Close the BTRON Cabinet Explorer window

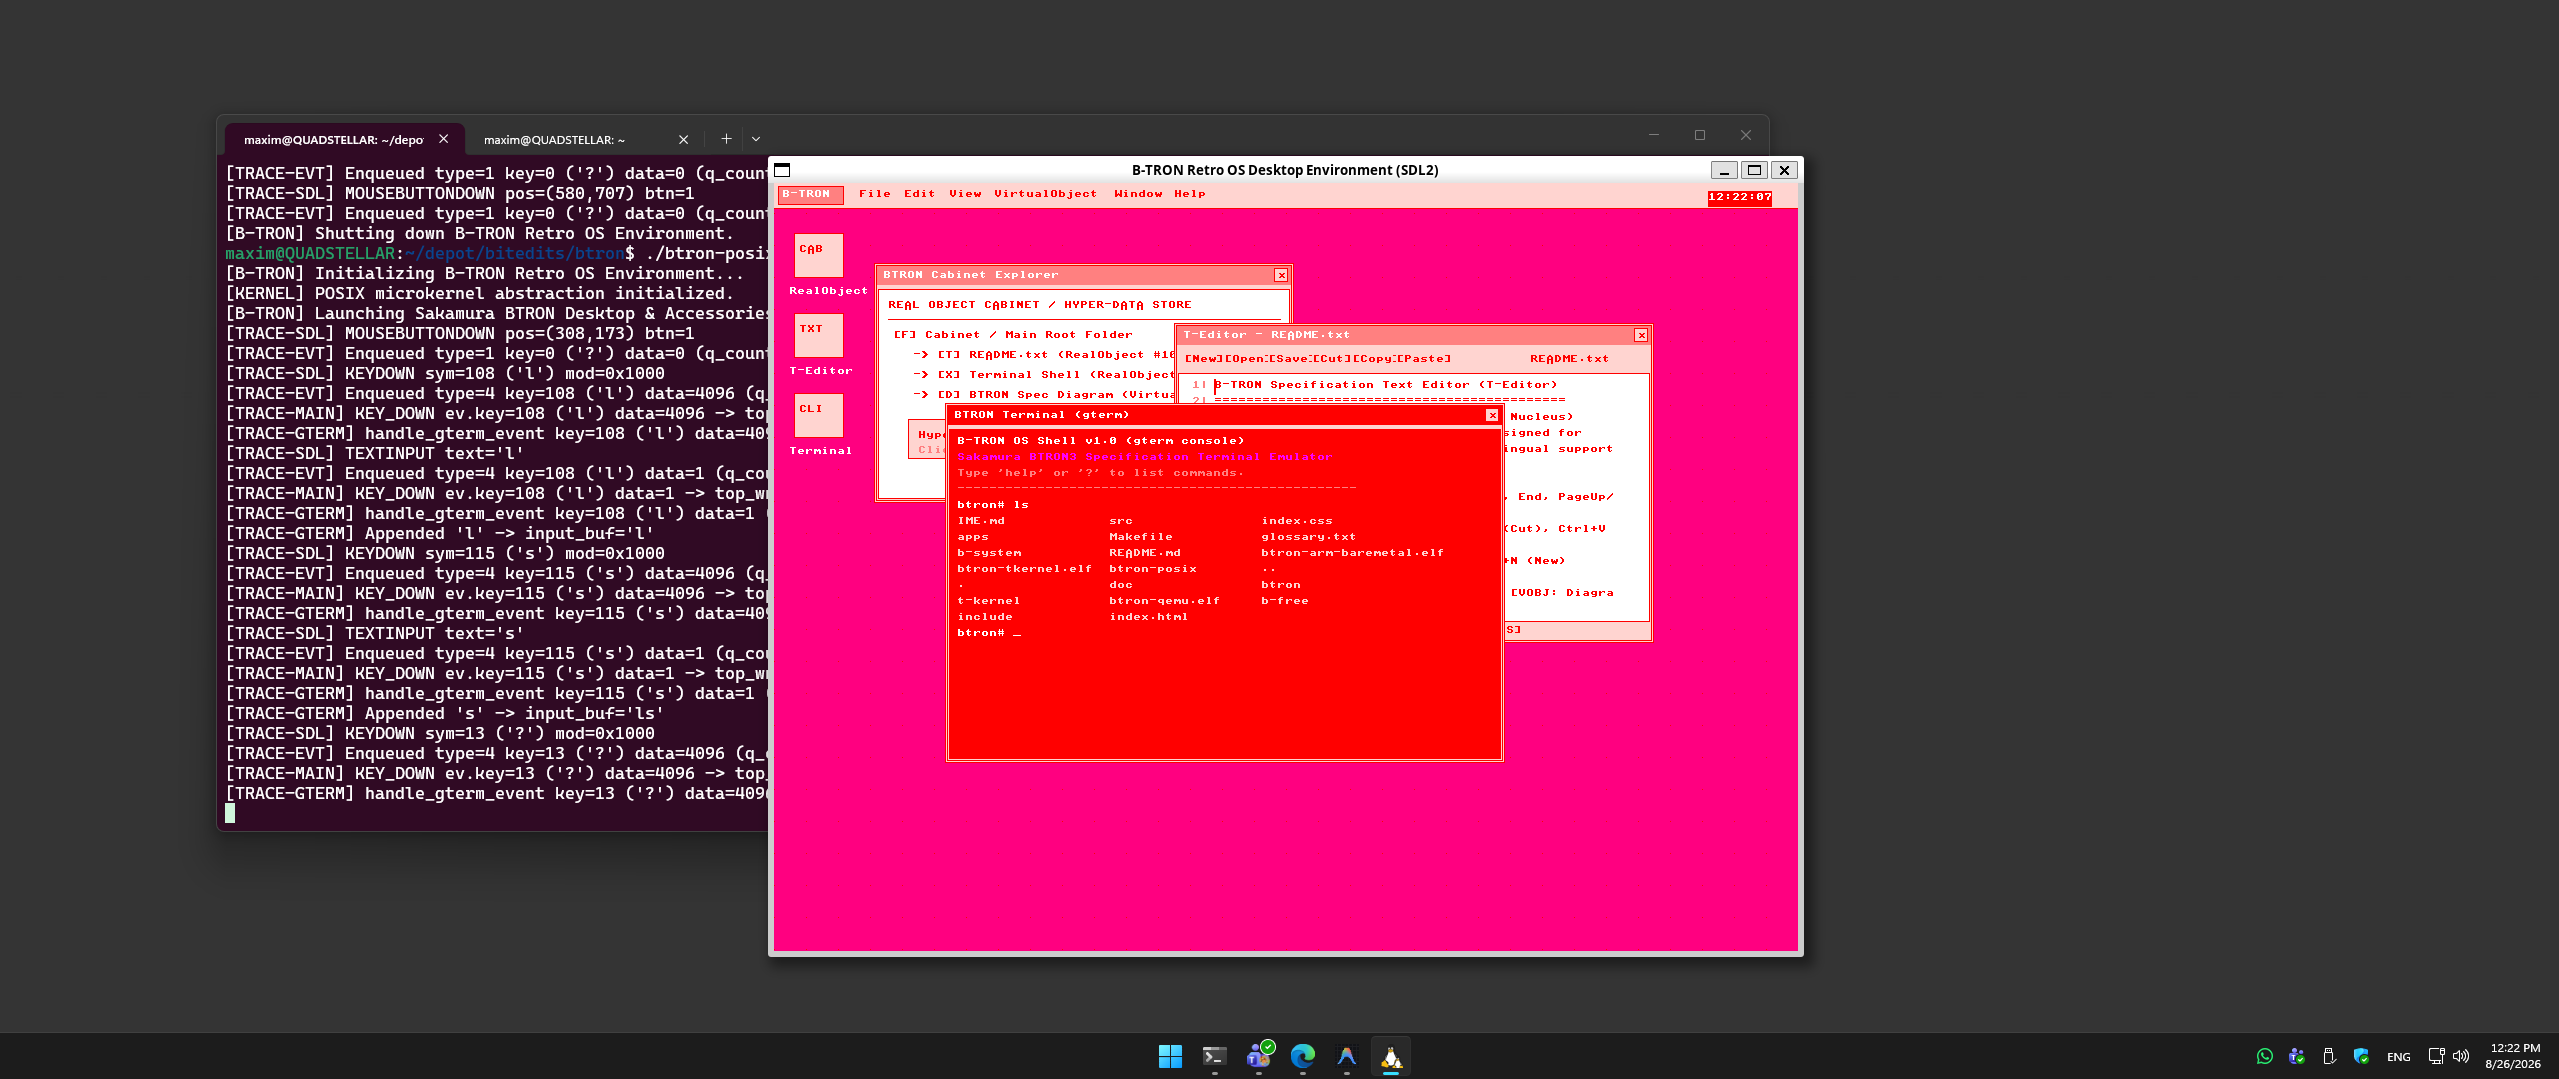1281,275
